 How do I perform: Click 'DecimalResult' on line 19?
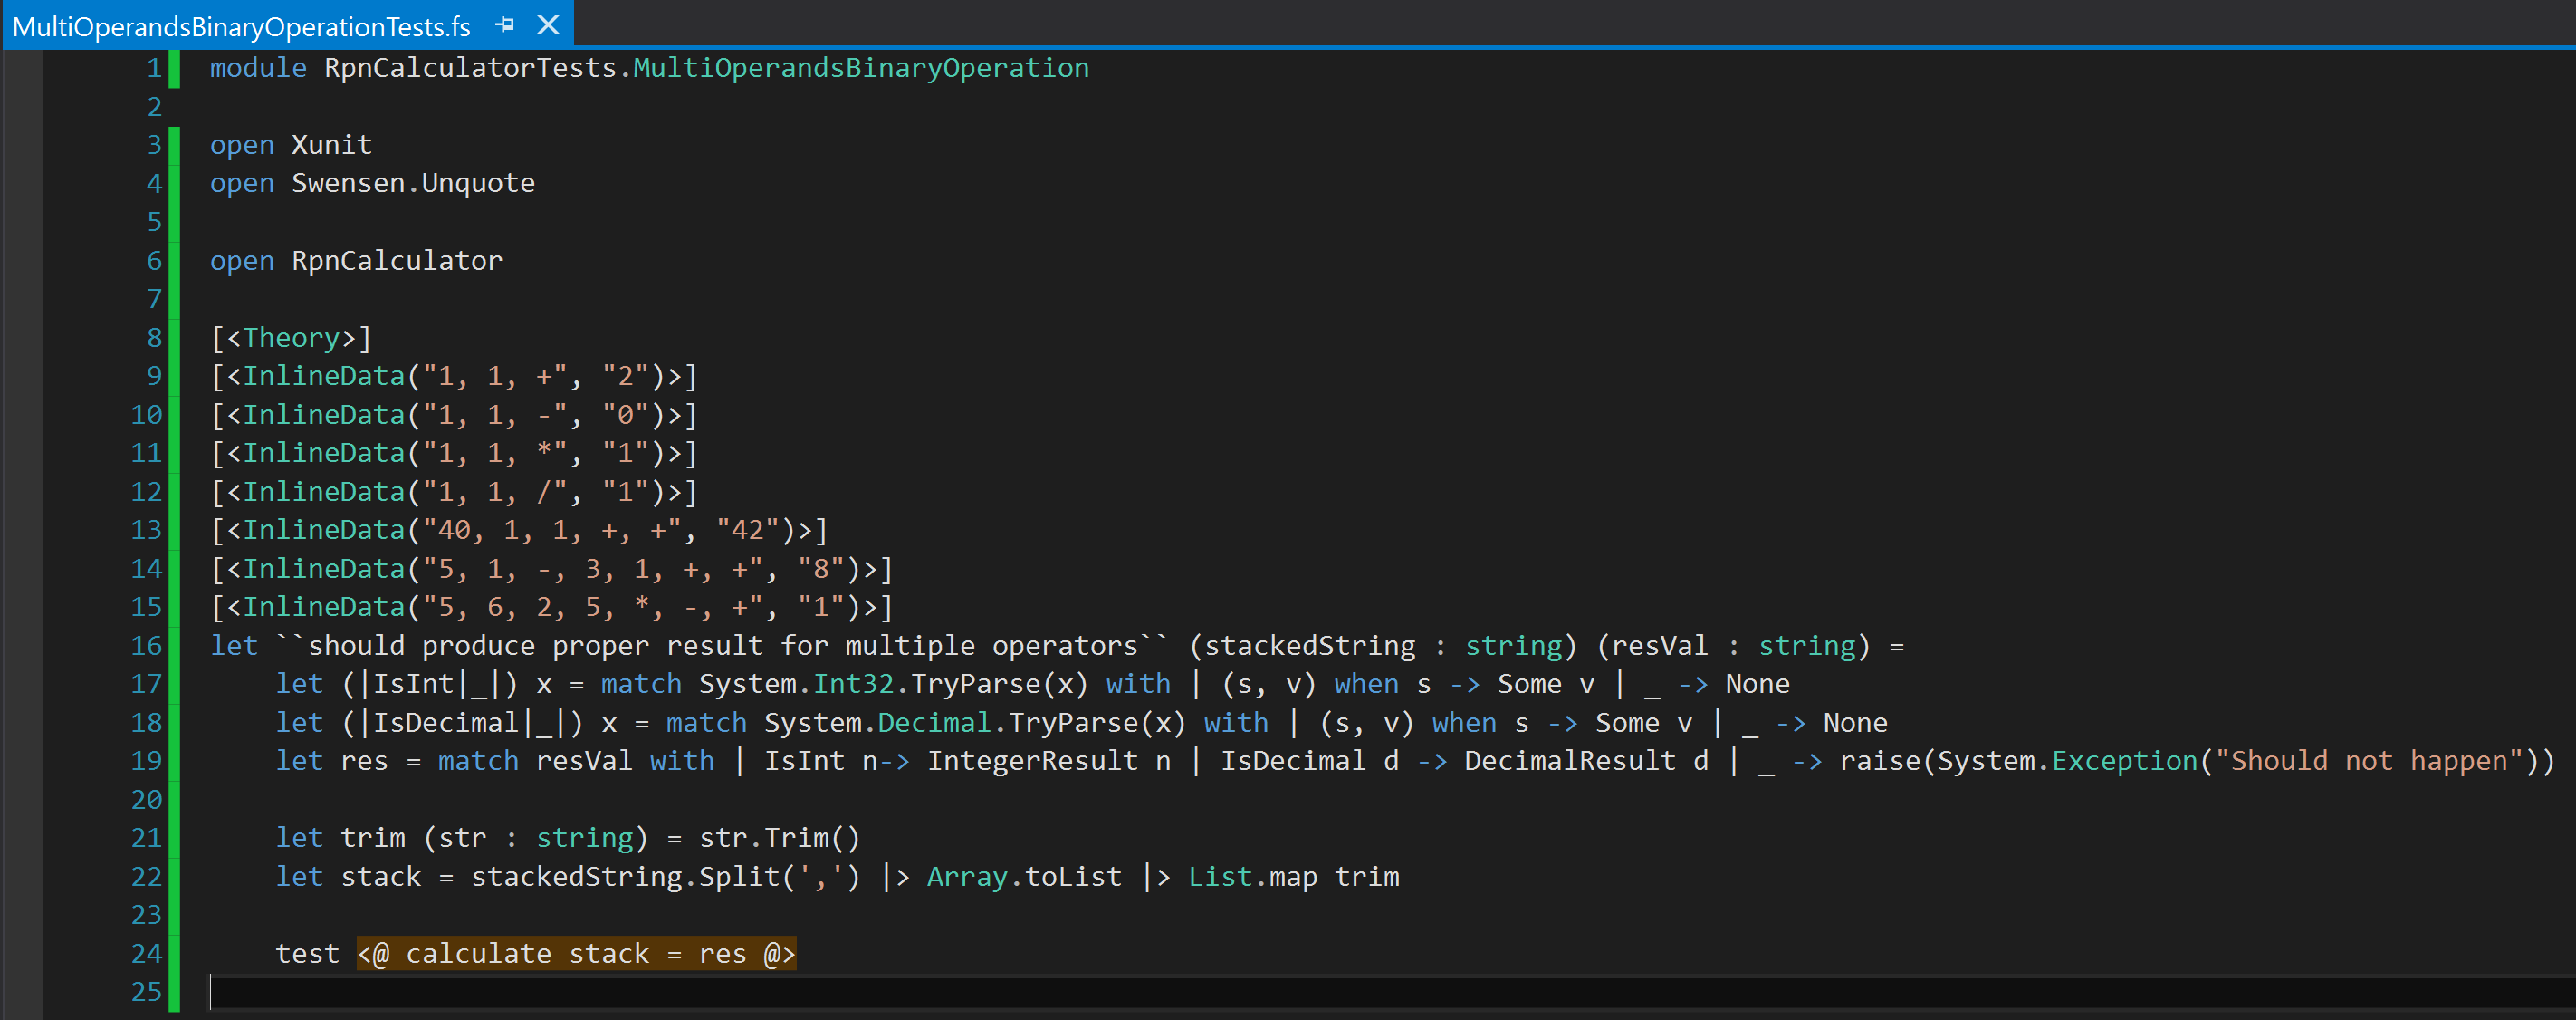(1570, 761)
